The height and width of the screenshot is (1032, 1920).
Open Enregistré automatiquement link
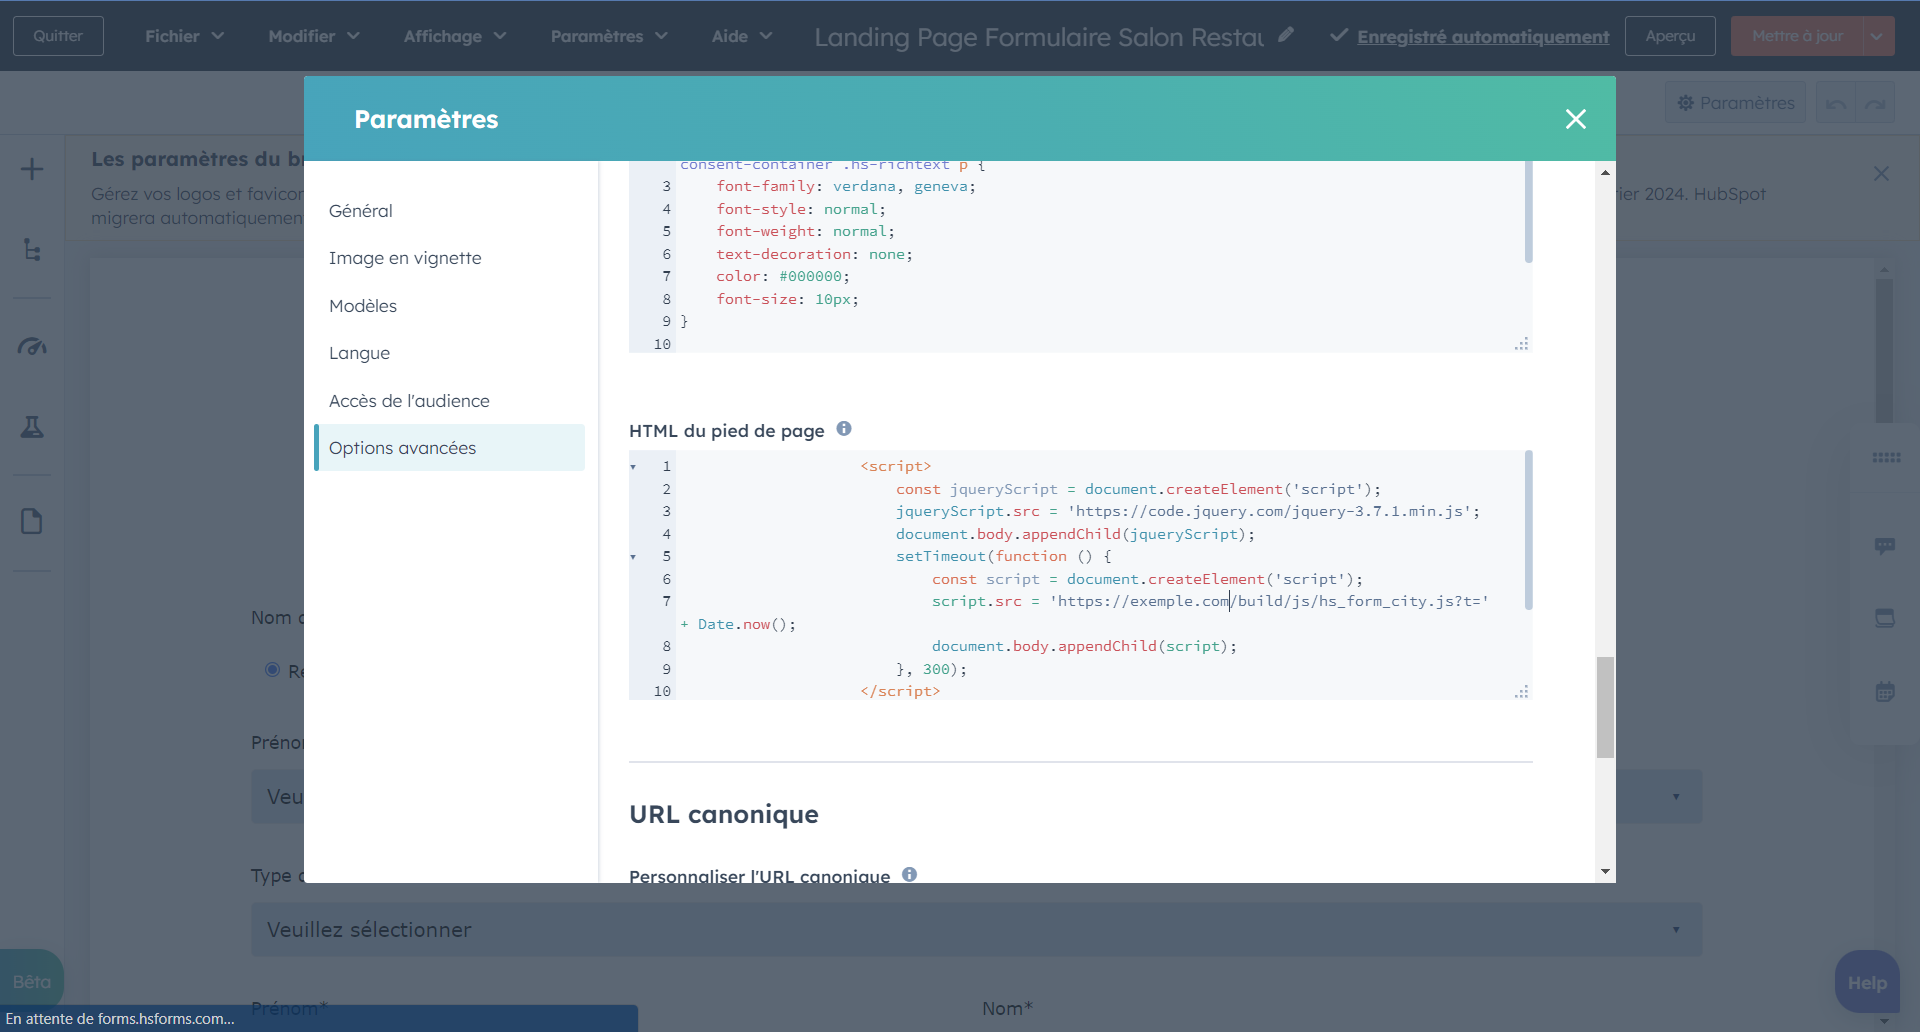[x=1483, y=37]
